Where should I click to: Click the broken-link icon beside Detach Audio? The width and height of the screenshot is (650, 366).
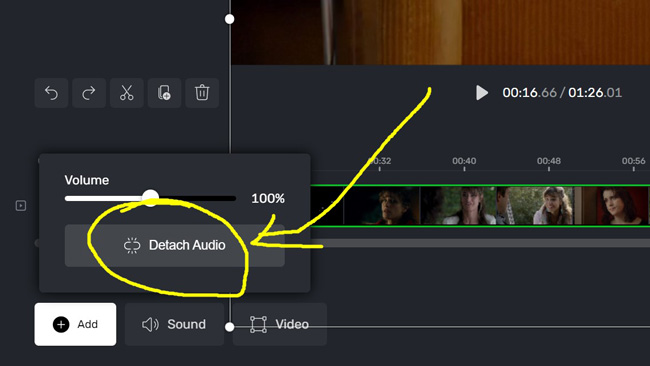tap(132, 245)
